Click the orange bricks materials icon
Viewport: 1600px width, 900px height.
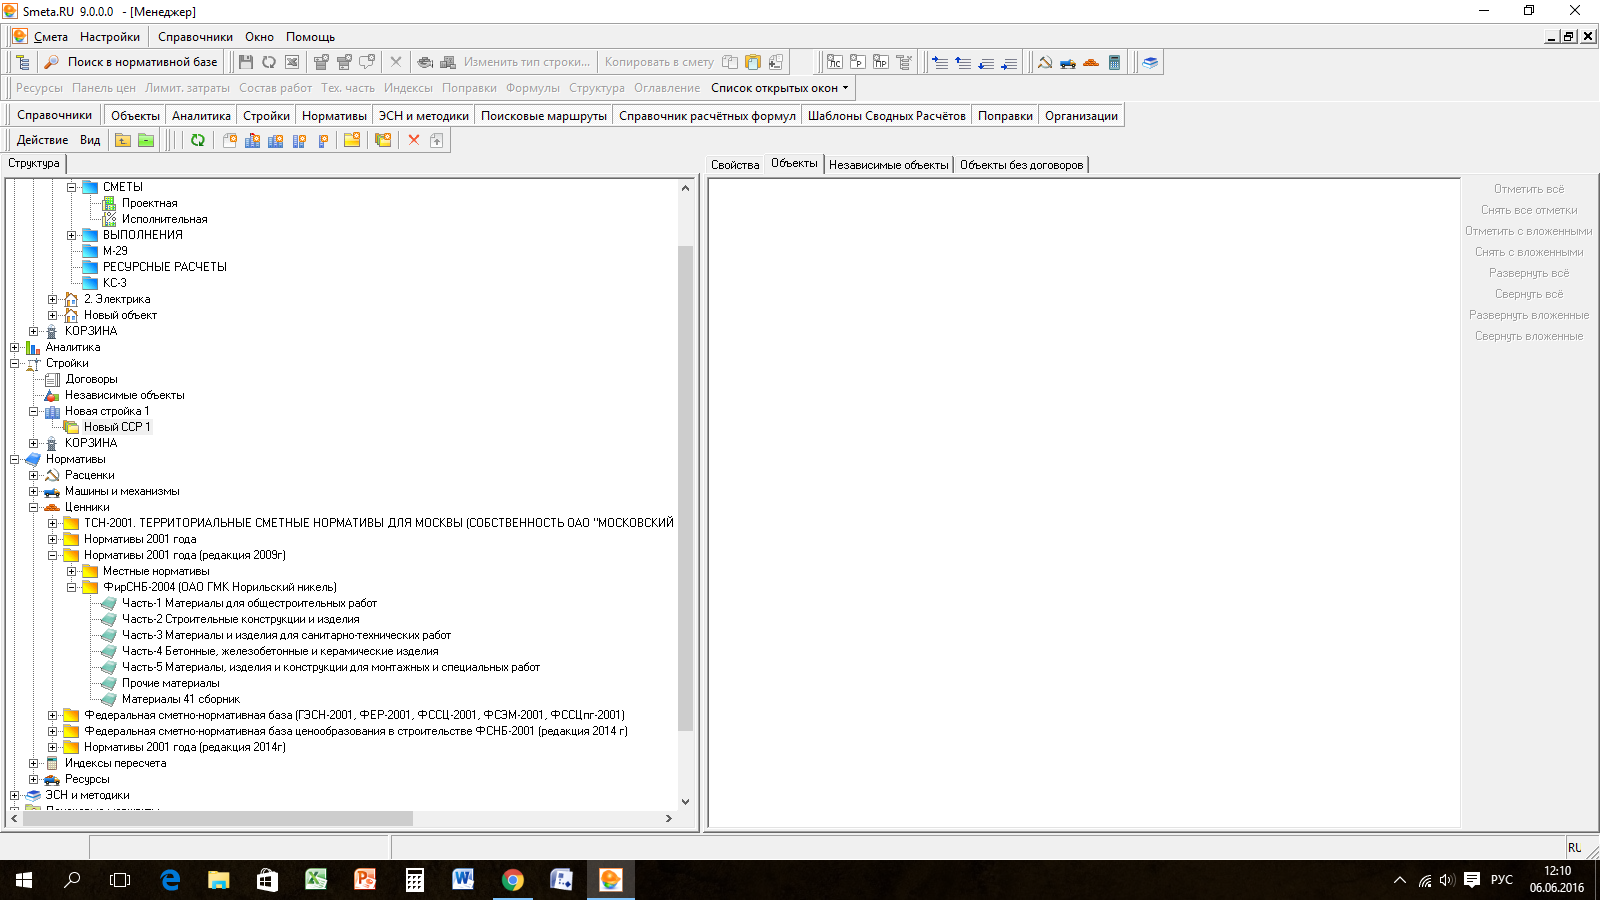tap(1091, 62)
